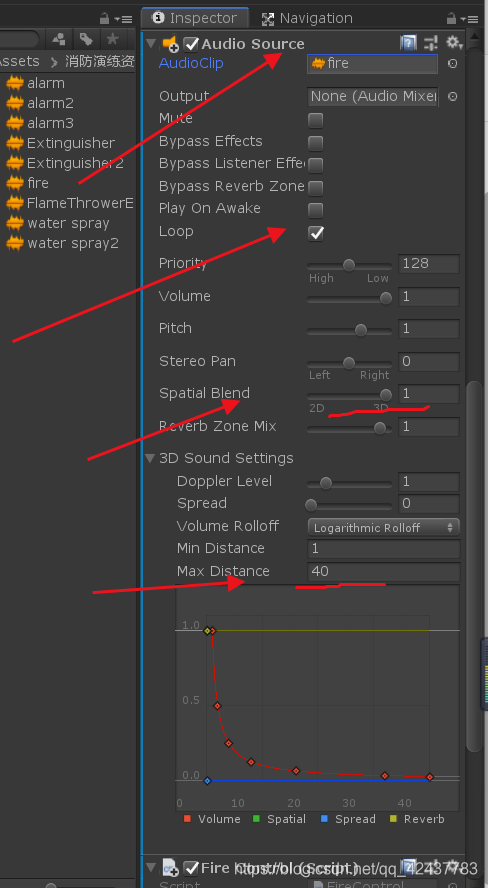488x888 pixels.
Task: Click the Priority slider
Action: pyautogui.click(x=349, y=265)
